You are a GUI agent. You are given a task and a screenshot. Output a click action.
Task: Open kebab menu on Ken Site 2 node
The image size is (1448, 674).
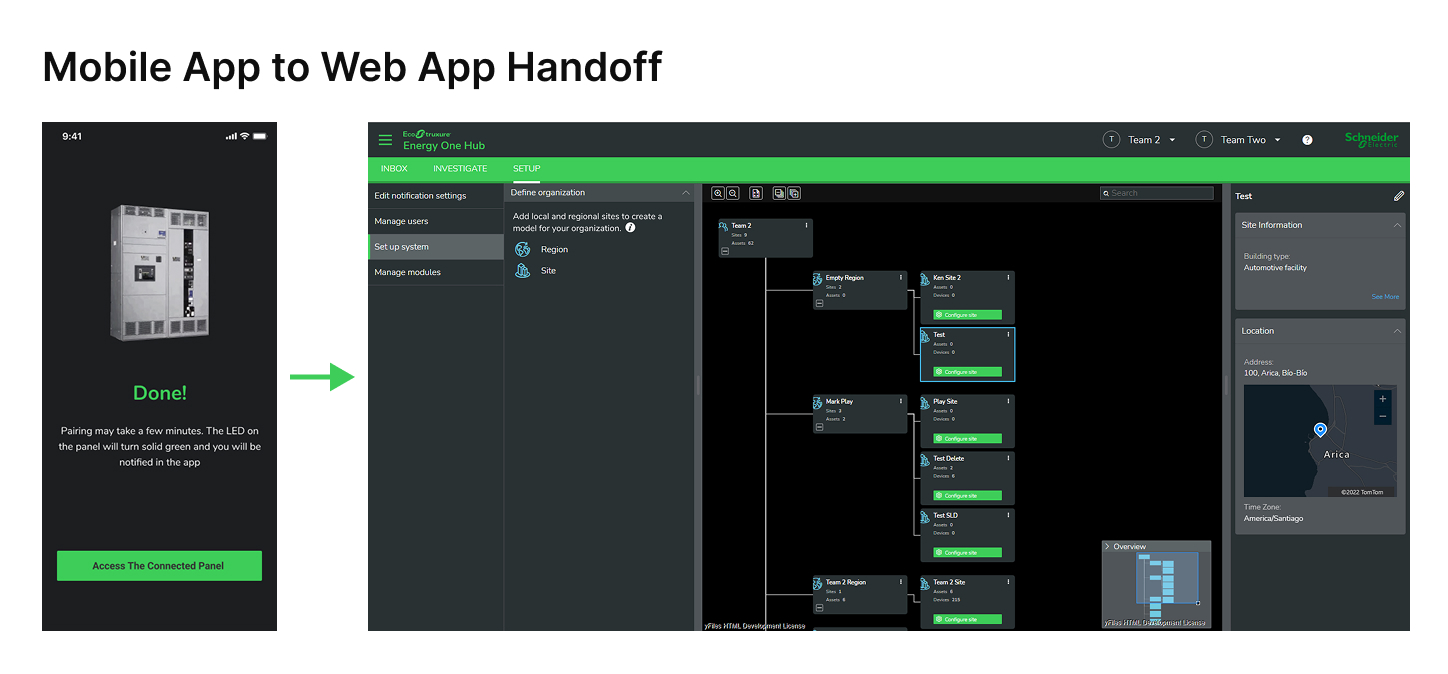pyautogui.click(x=1008, y=277)
